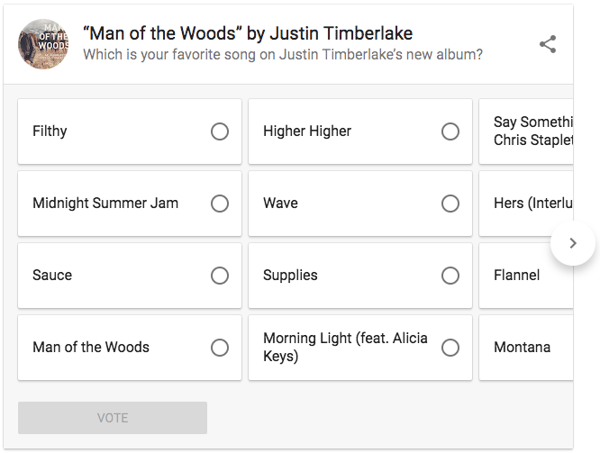Open the album cover thumbnail
Screen dimensions: 600x453
43,44
